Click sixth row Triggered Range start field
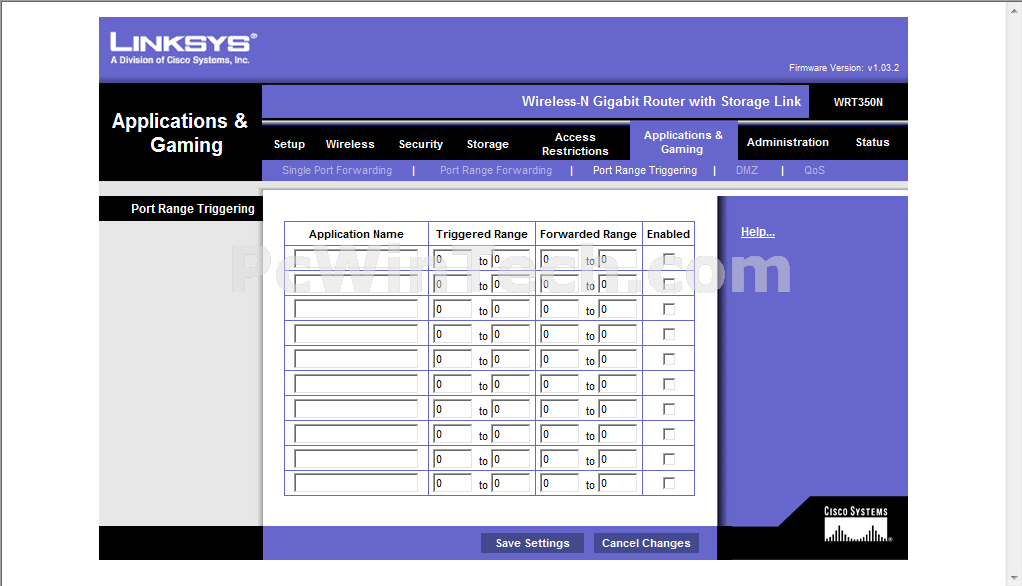Image resolution: width=1022 pixels, height=586 pixels. 452,383
